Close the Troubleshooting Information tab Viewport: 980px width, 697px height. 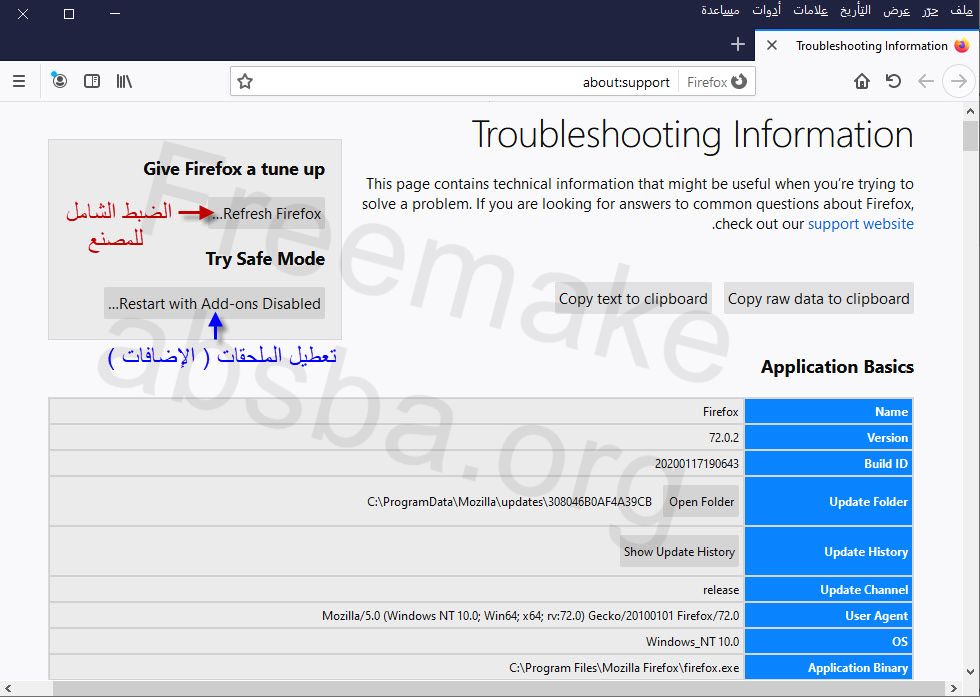[772, 45]
